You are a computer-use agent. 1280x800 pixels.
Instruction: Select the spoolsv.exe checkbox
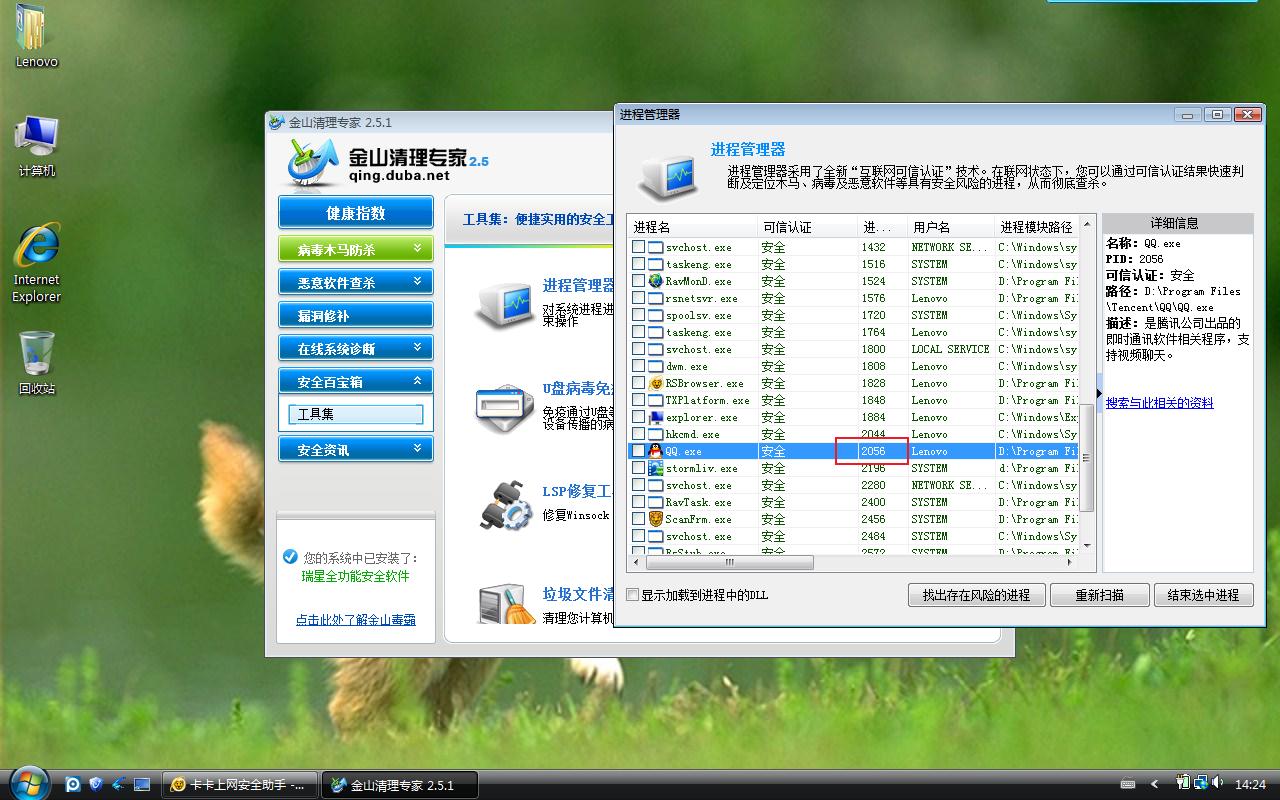(639, 315)
